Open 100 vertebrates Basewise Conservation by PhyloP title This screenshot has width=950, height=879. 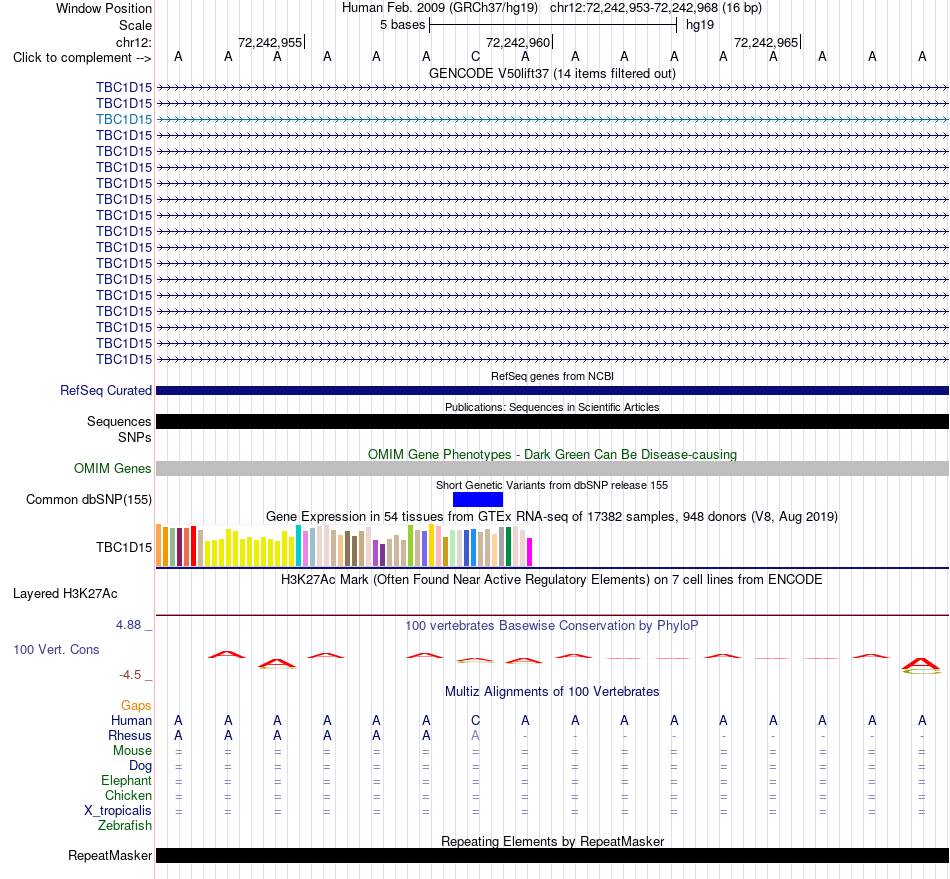[x=552, y=626]
